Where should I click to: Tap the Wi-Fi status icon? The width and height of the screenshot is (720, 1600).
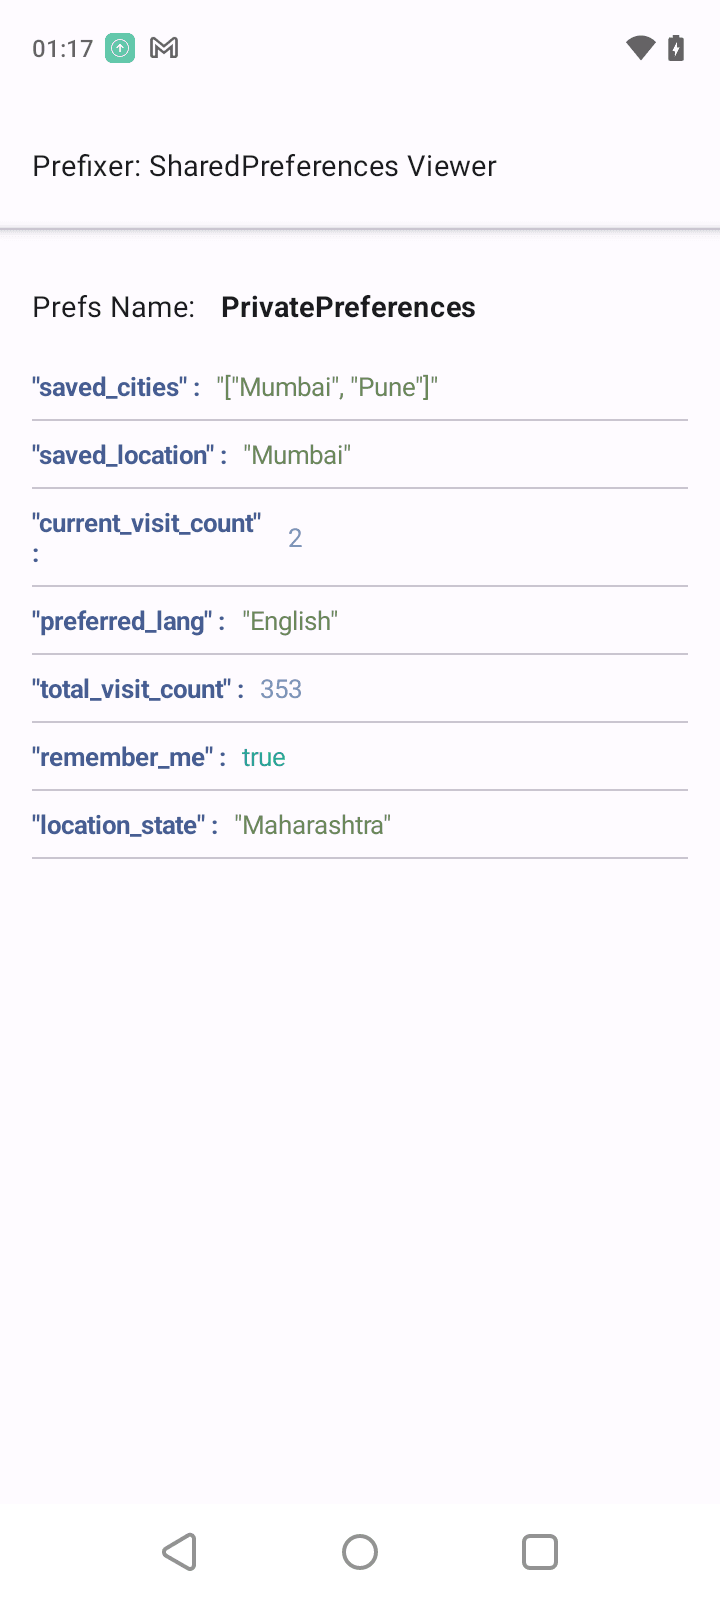(x=639, y=47)
